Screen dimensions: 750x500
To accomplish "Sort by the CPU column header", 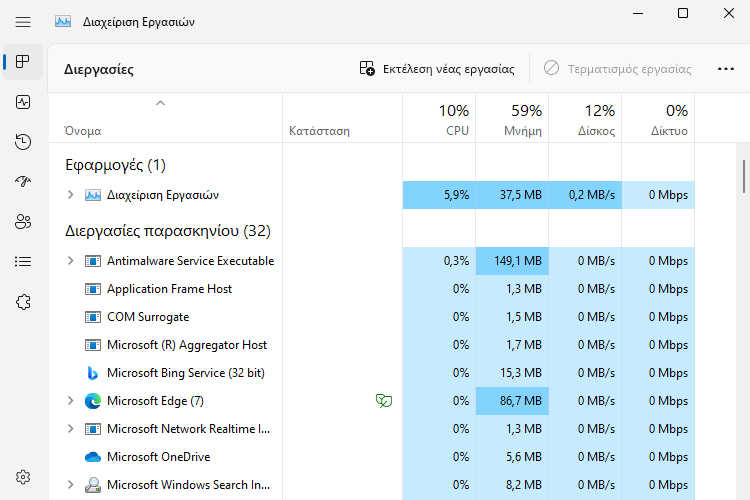I will click(x=439, y=119).
